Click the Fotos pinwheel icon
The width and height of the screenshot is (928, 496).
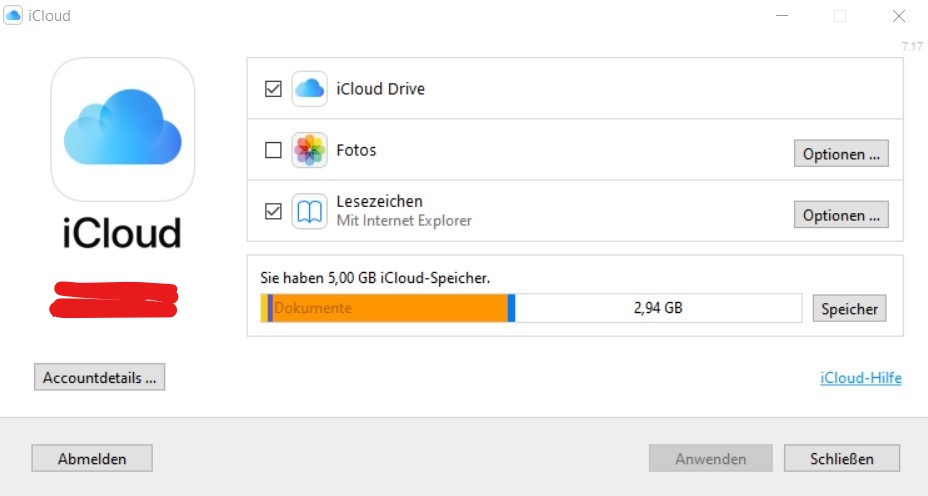(x=309, y=151)
